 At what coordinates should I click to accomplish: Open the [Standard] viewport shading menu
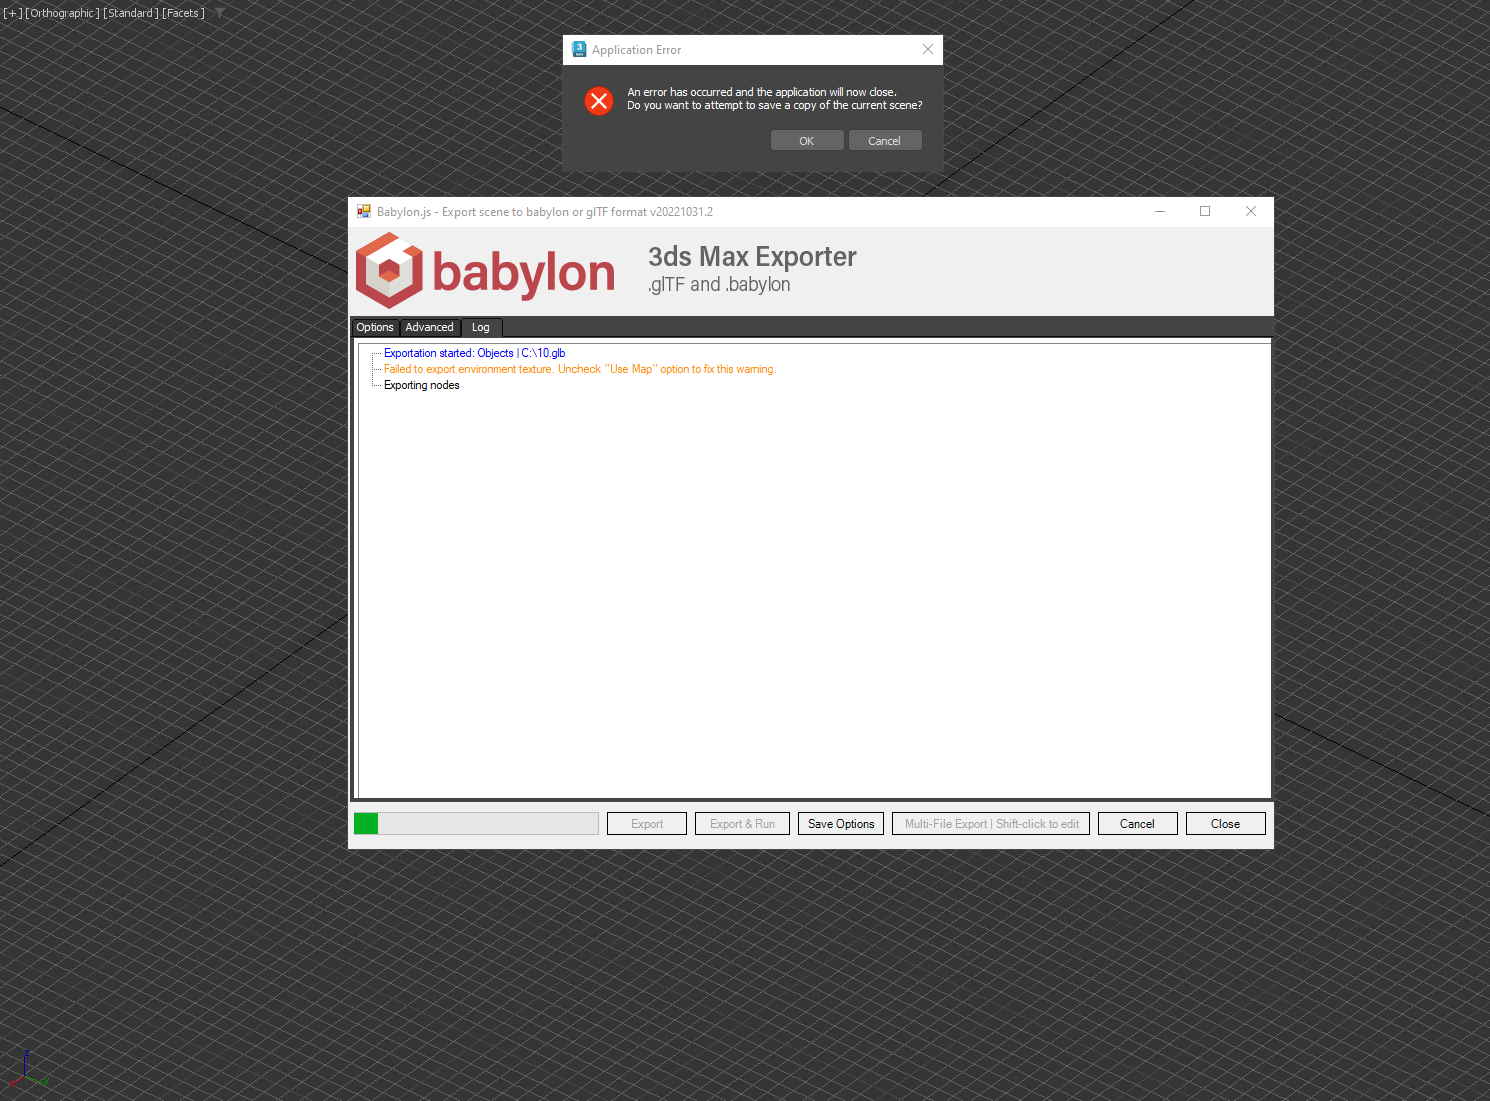(x=132, y=13)
